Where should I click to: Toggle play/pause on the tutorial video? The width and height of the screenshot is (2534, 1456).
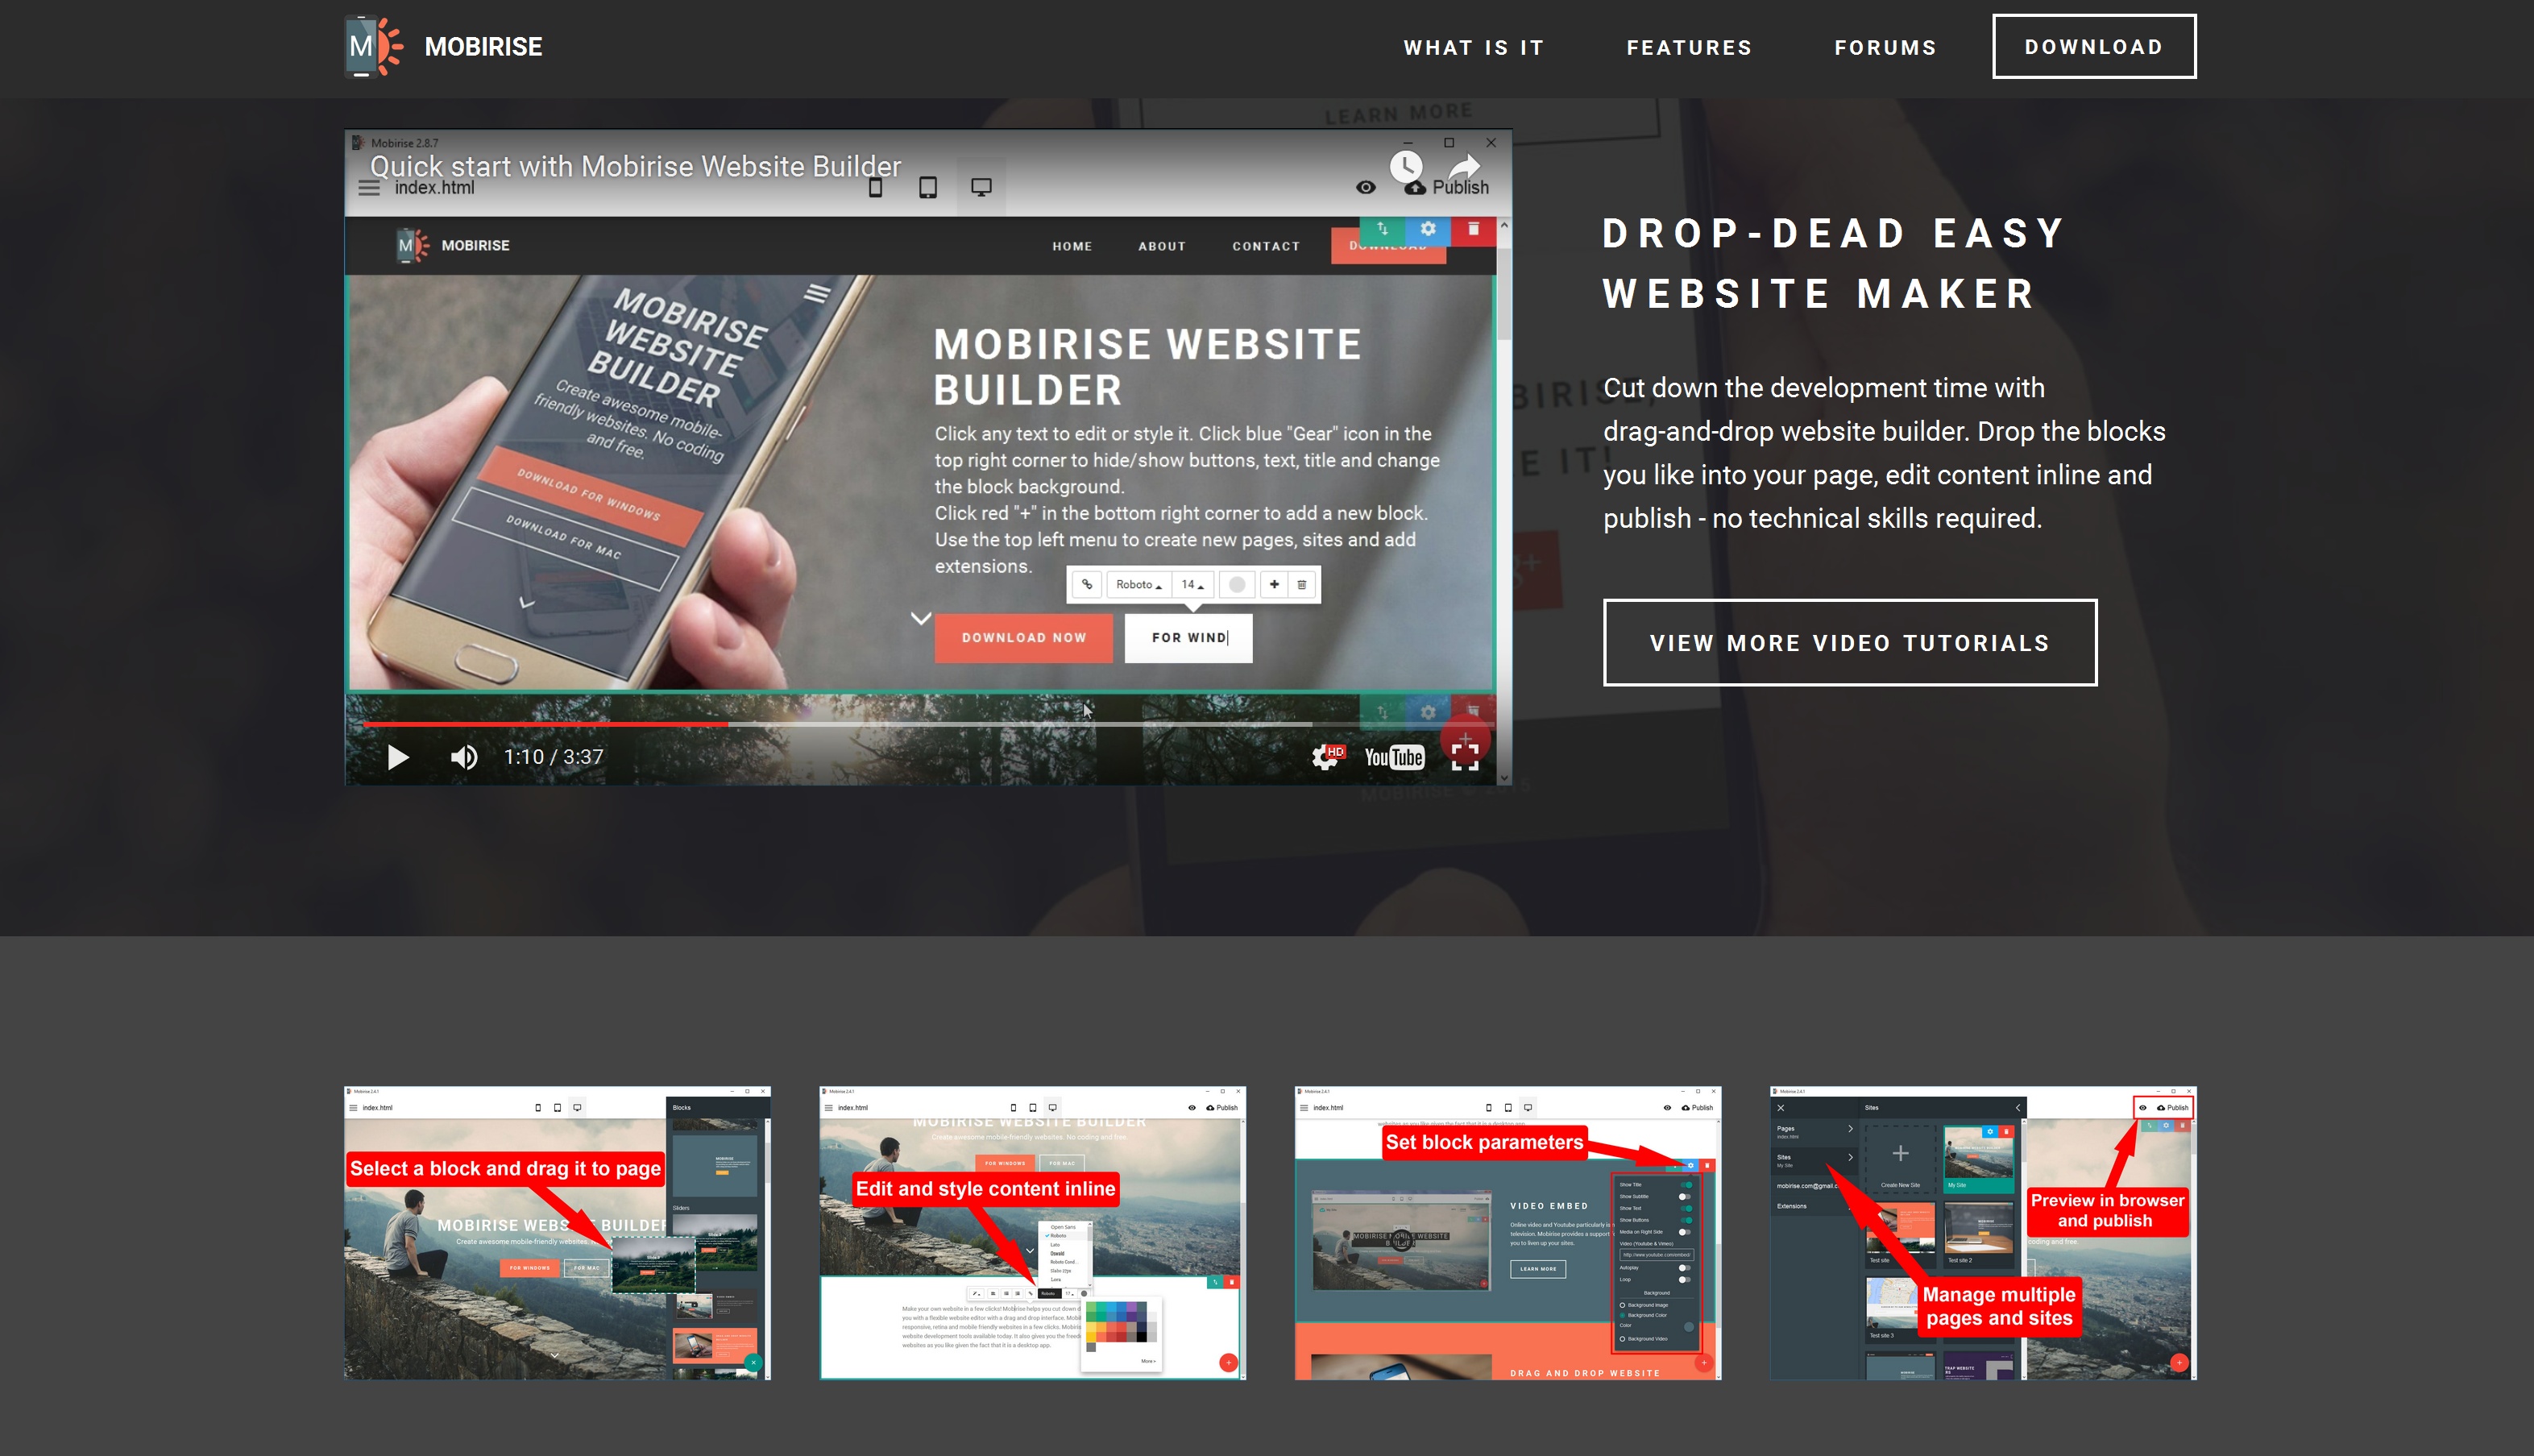(x=396, y=757)
